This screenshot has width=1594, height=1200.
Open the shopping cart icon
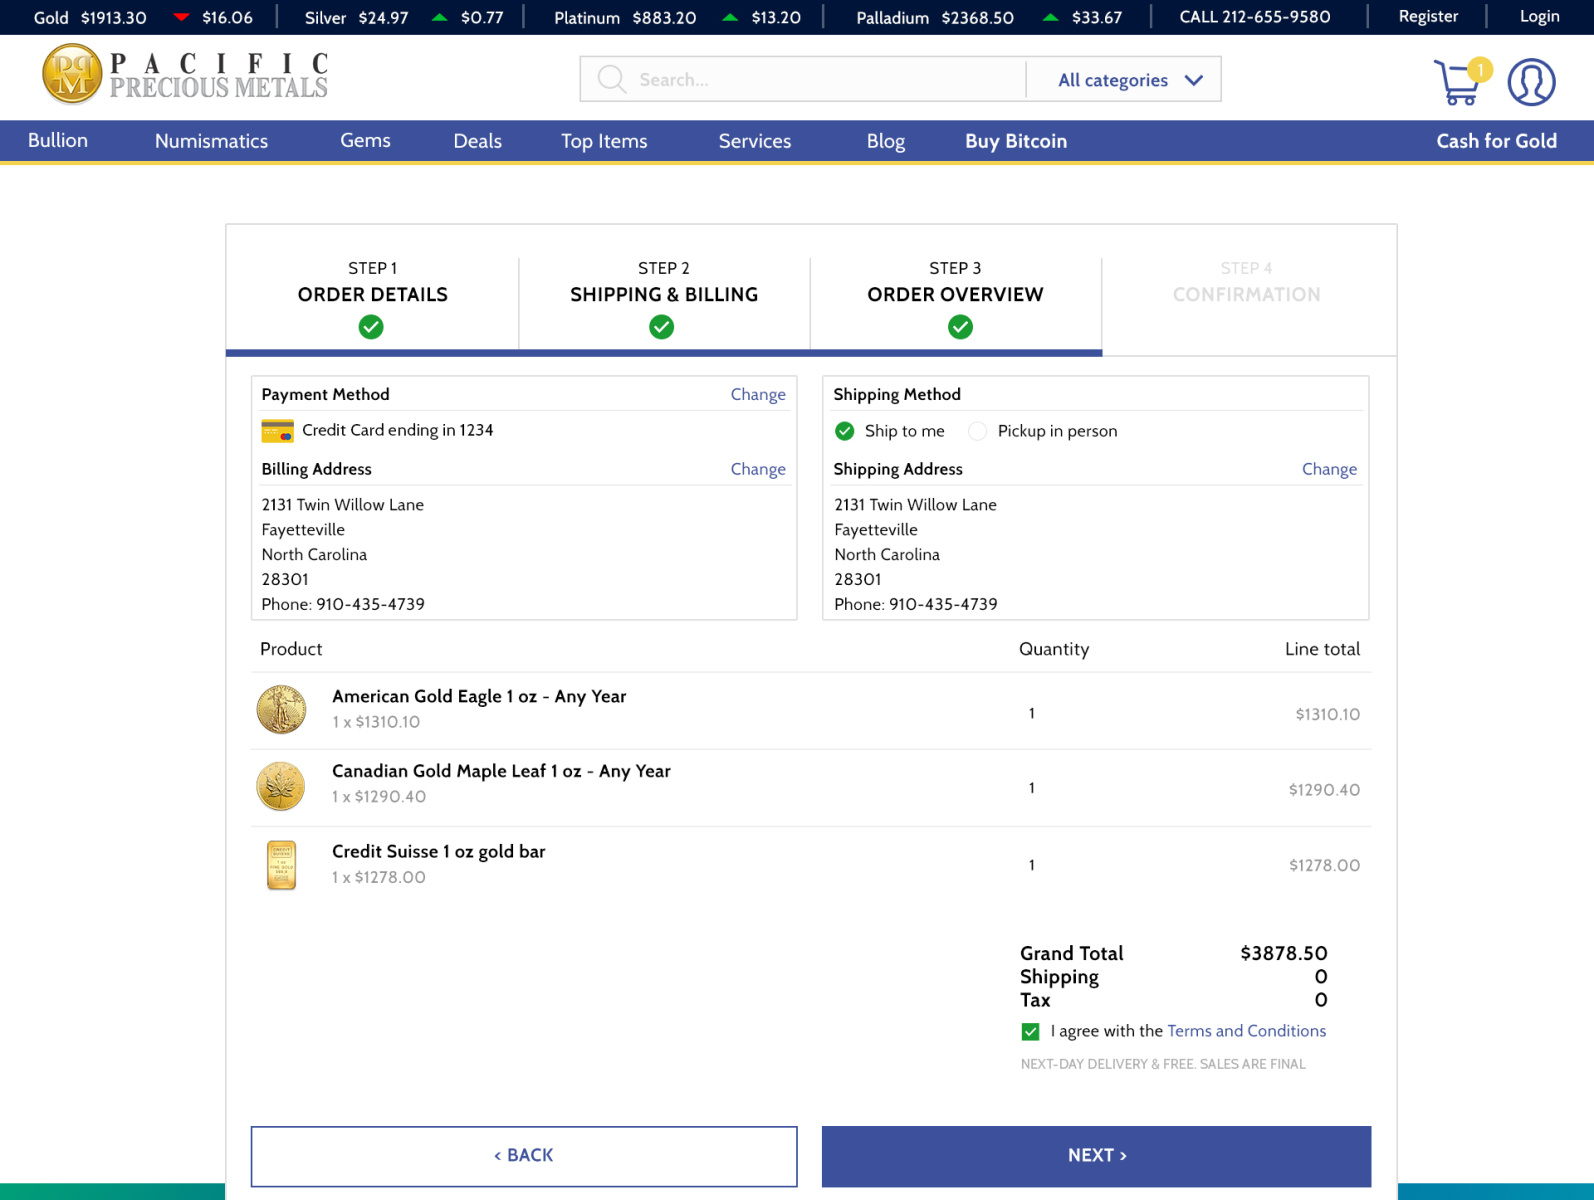(1458, 83)
